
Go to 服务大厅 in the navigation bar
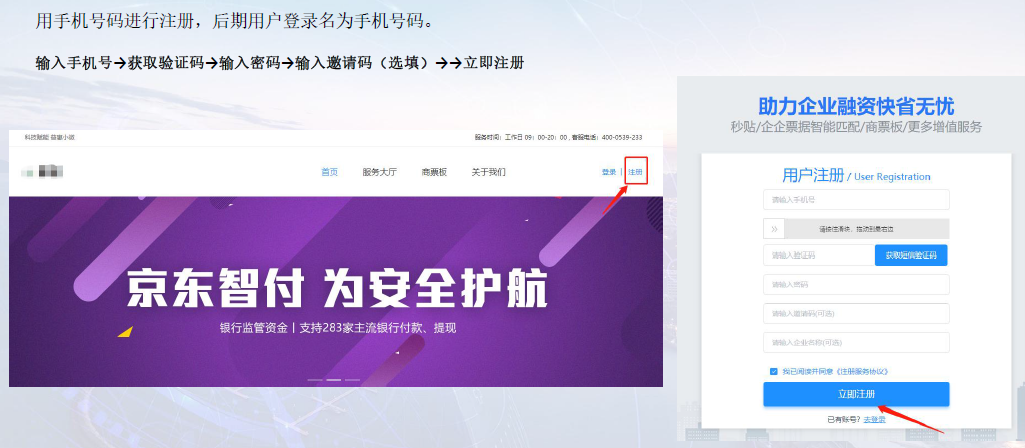379,172
